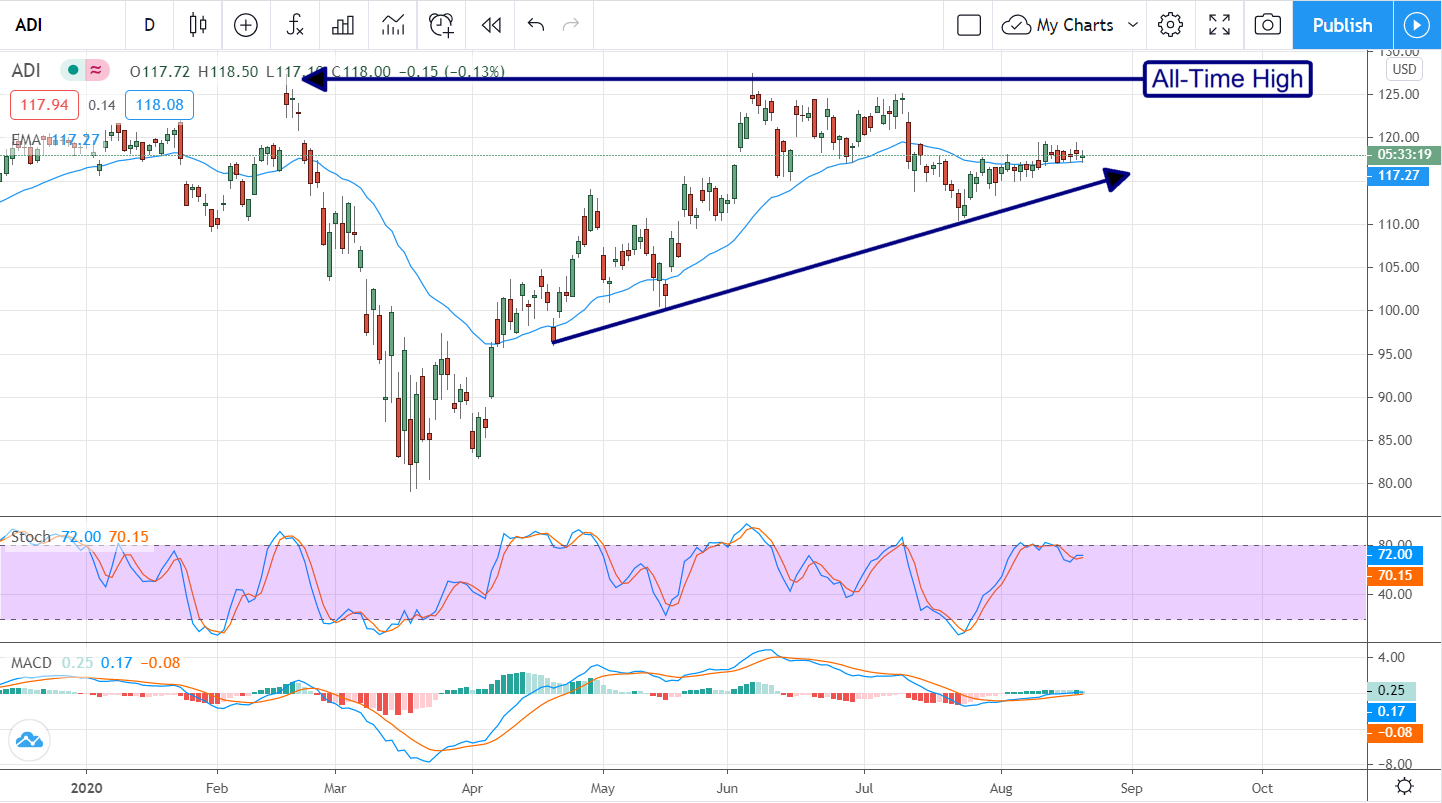Take a chart snapshot with the camera
The height and width of the screenshot is (803, 1442).
pos(1267,25)
